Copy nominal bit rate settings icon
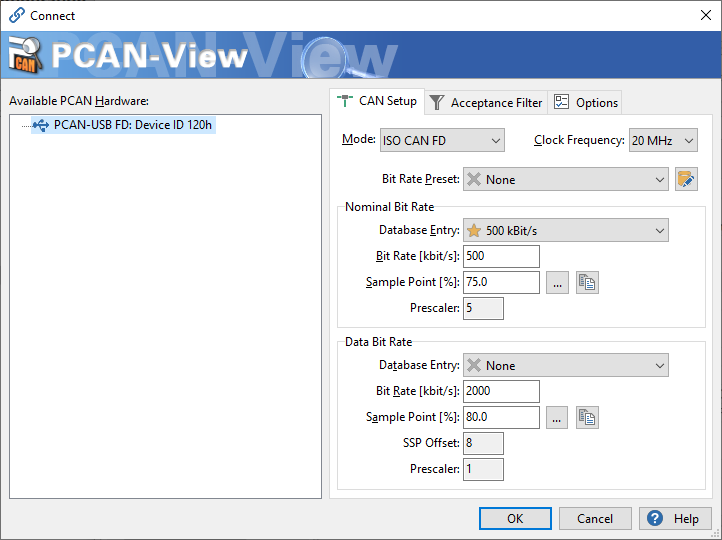This screenshot has height=540, width=722. (587, 282)
